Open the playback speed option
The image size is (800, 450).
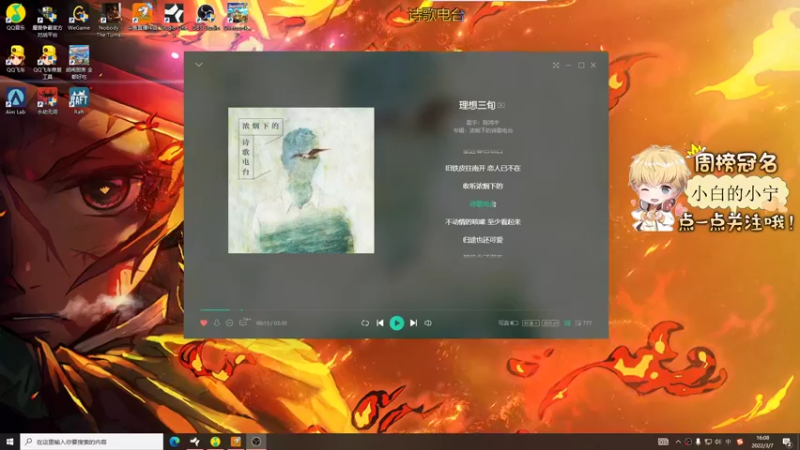point(531,323)
